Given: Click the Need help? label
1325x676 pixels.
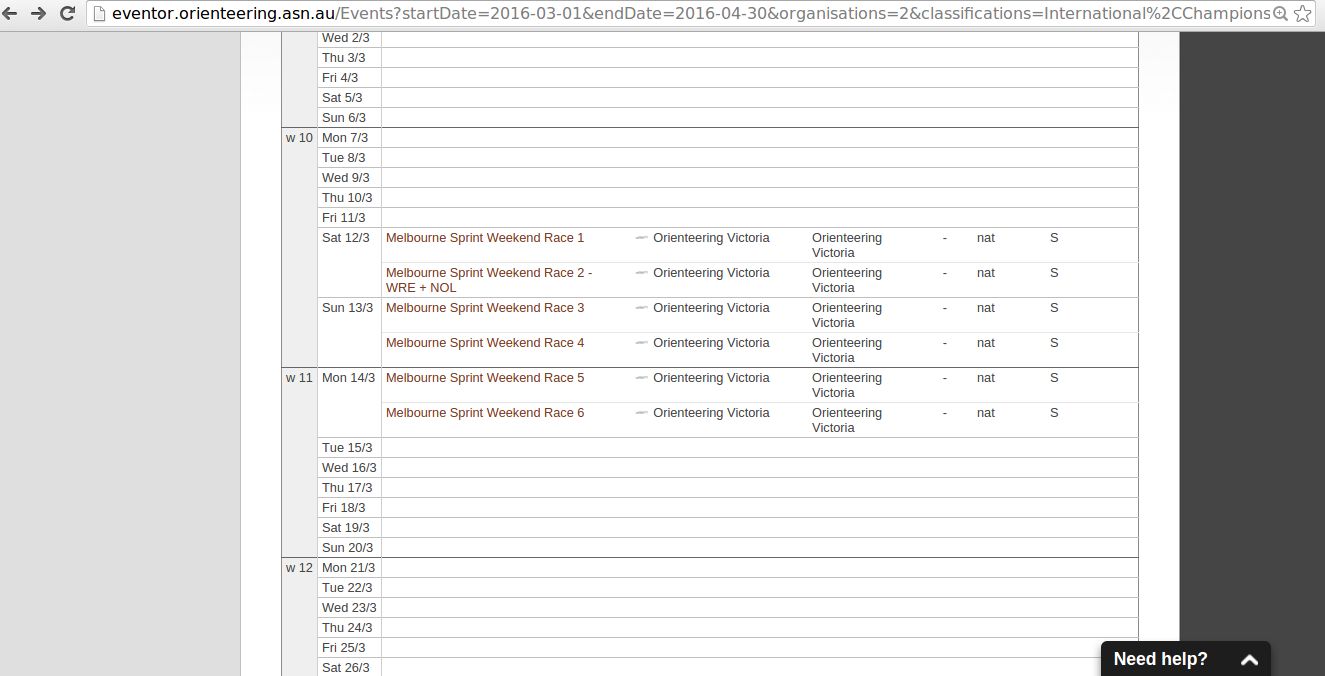Looking at the screenshot, I should (1160, 659).
